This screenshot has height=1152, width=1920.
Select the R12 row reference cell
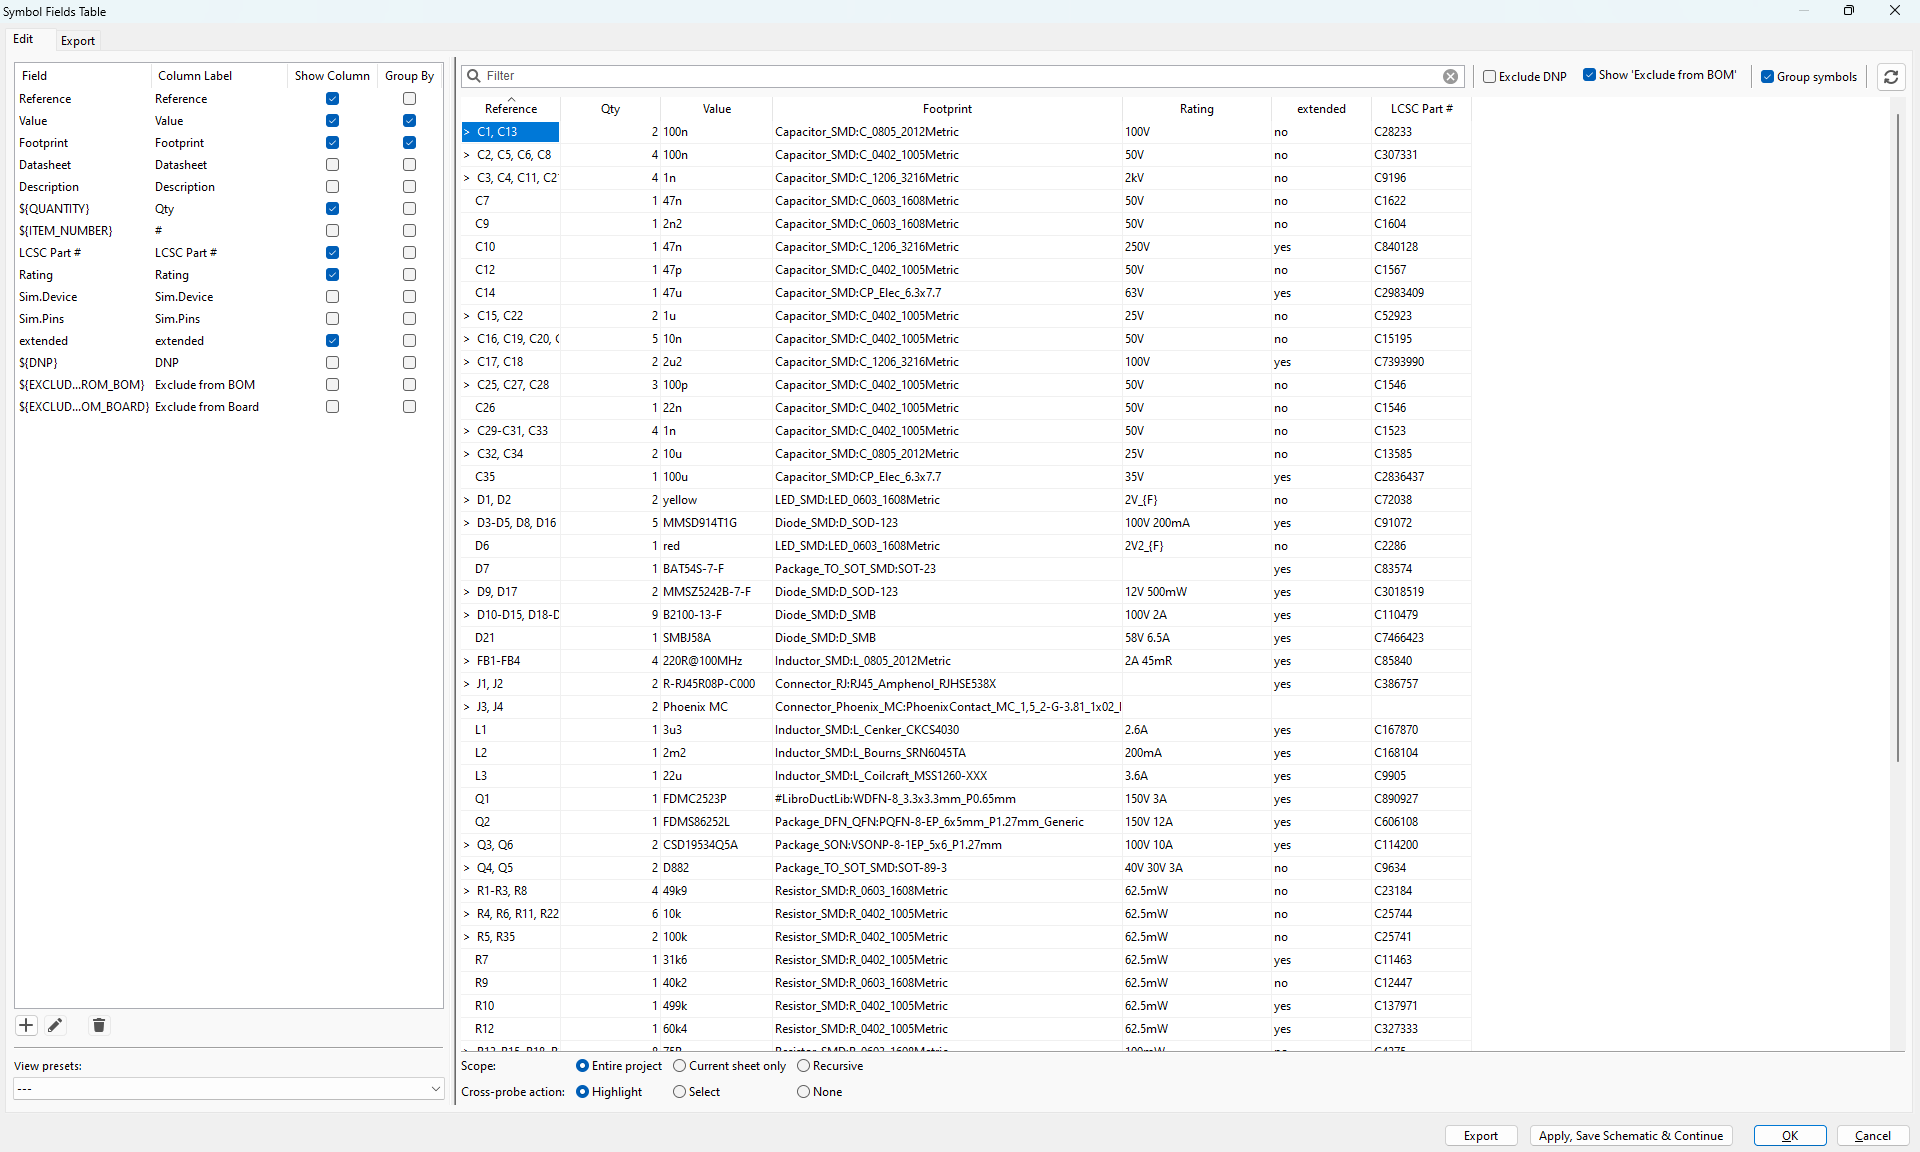(x=511, y=1029)
